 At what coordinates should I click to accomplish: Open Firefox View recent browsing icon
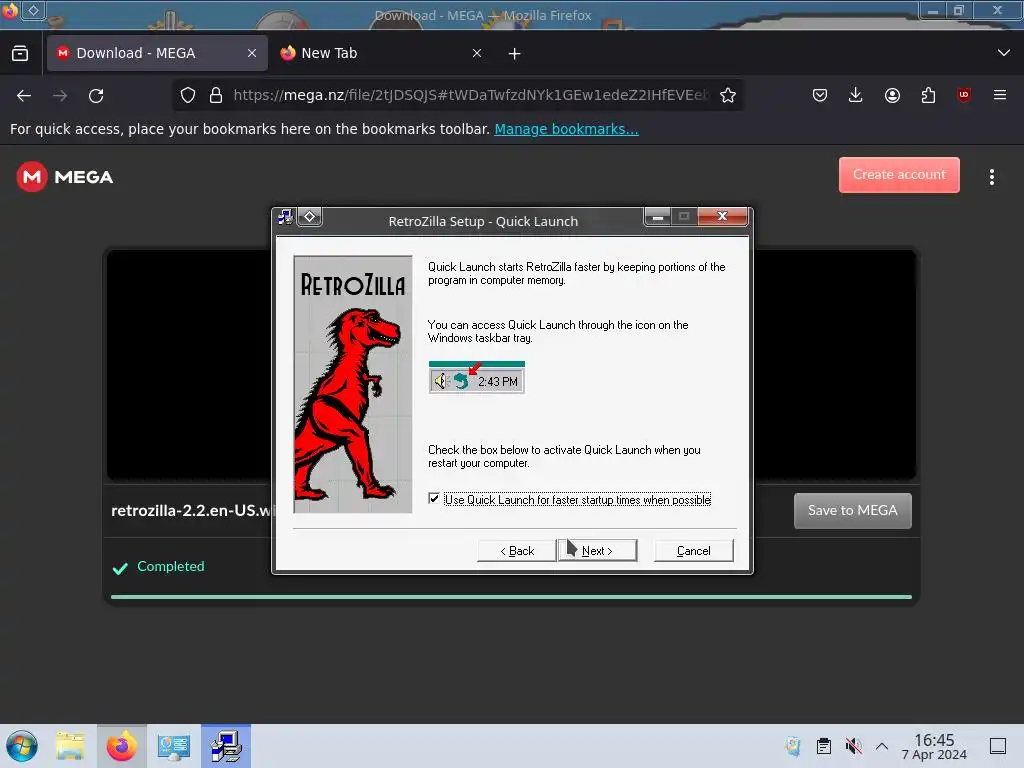(20, 53)
